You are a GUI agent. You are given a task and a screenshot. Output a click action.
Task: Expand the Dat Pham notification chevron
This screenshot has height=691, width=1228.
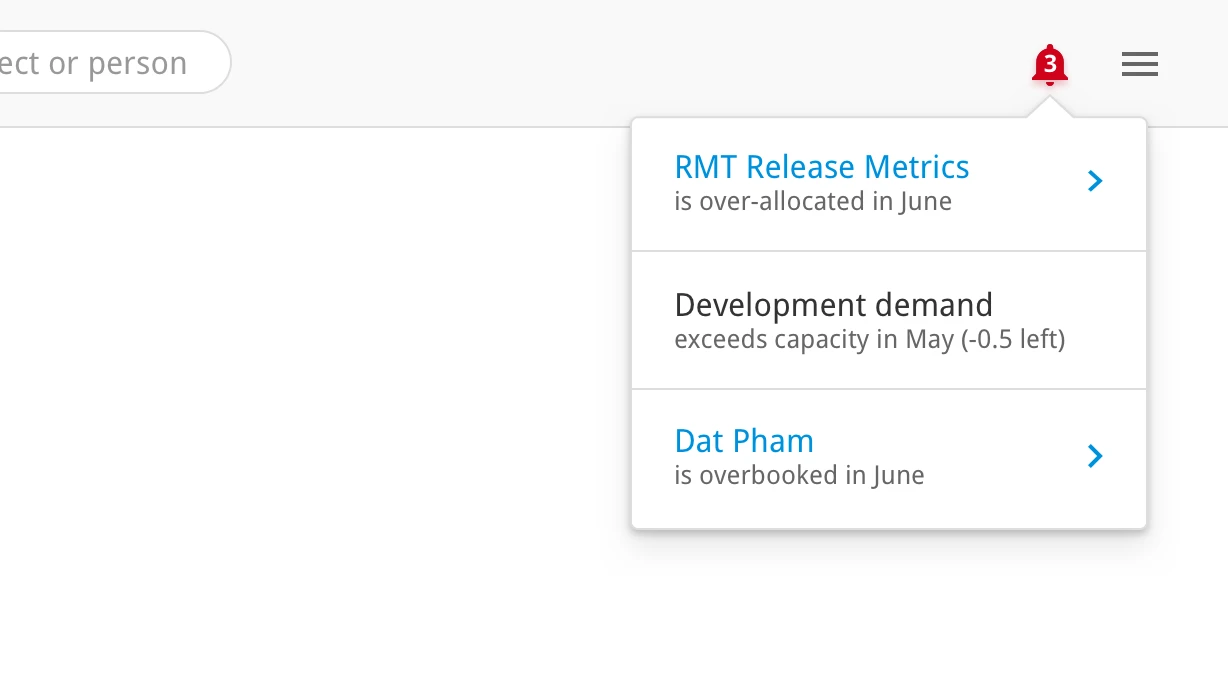coord(1095,456)
